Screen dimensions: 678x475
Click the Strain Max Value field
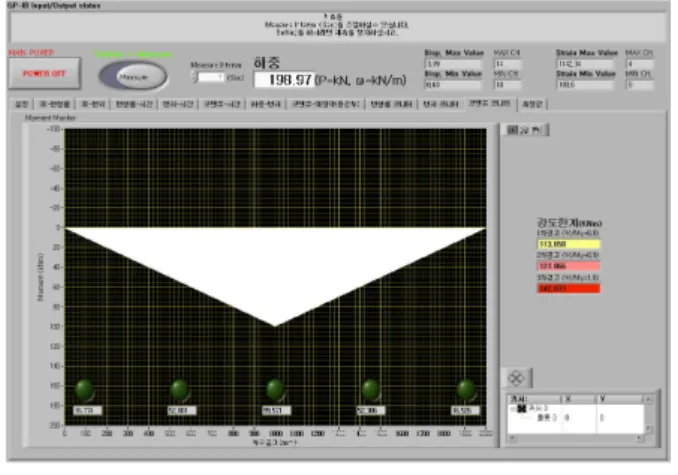tap(585, 64)
